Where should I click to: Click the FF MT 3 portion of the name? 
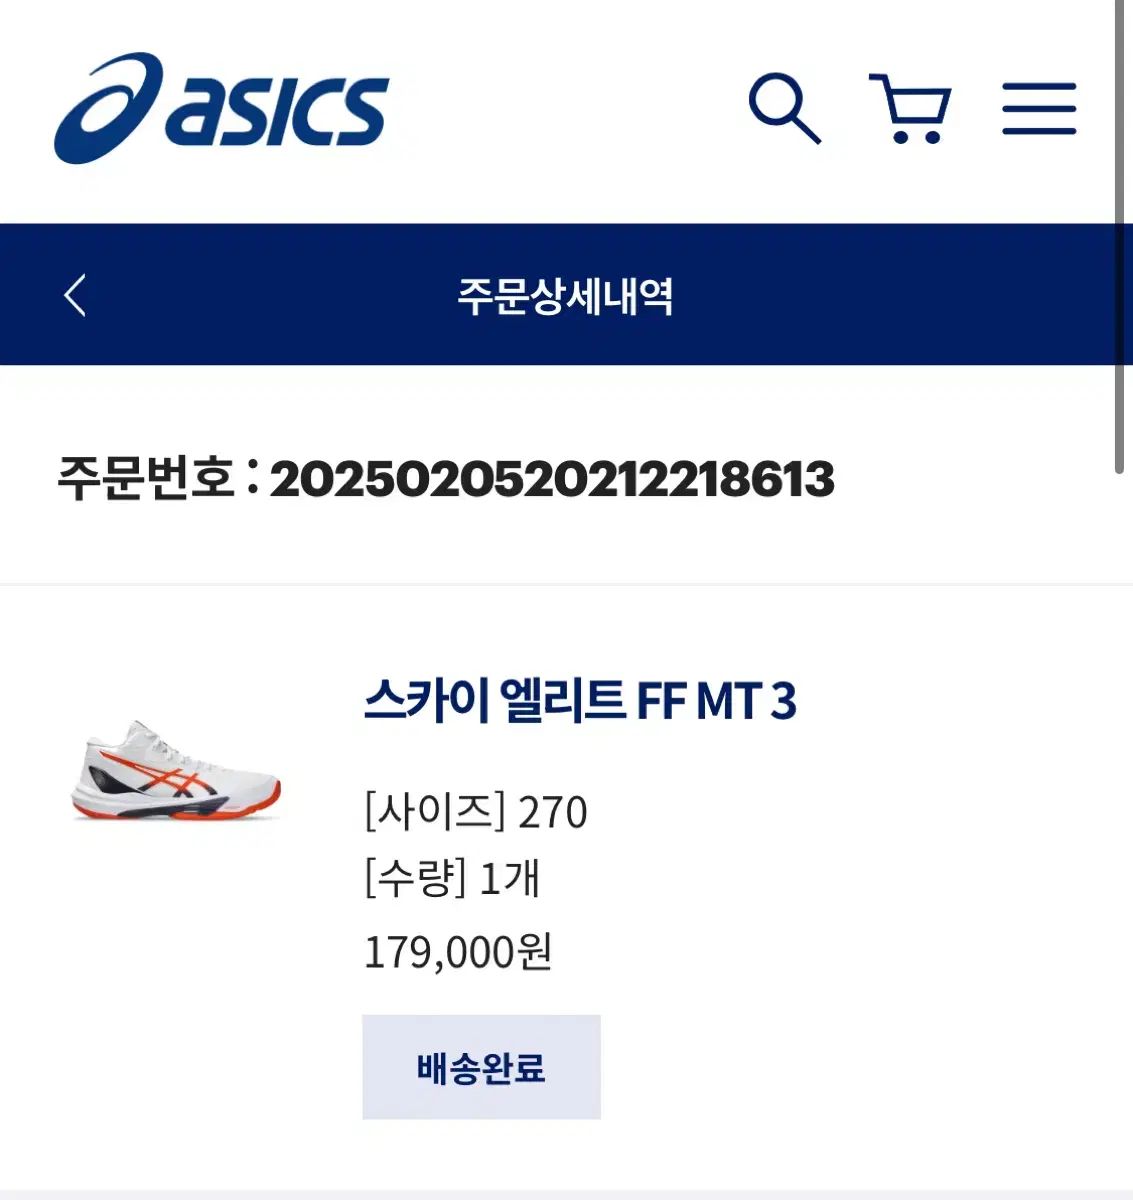716,700
